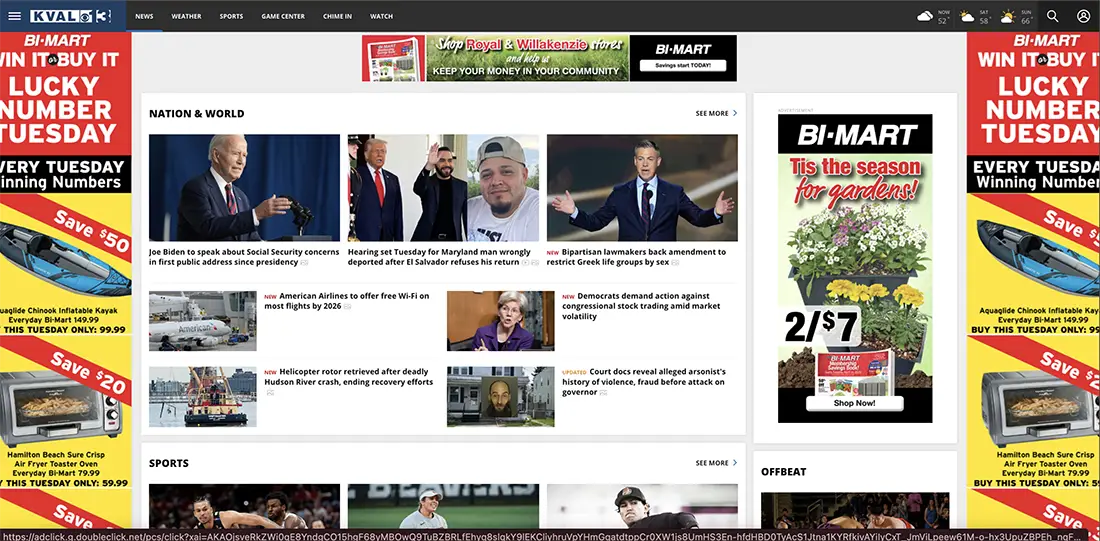Click the SUN weather forecast icon
This screenshot has height=541, width=1100.
click(x=1008, y=16)
